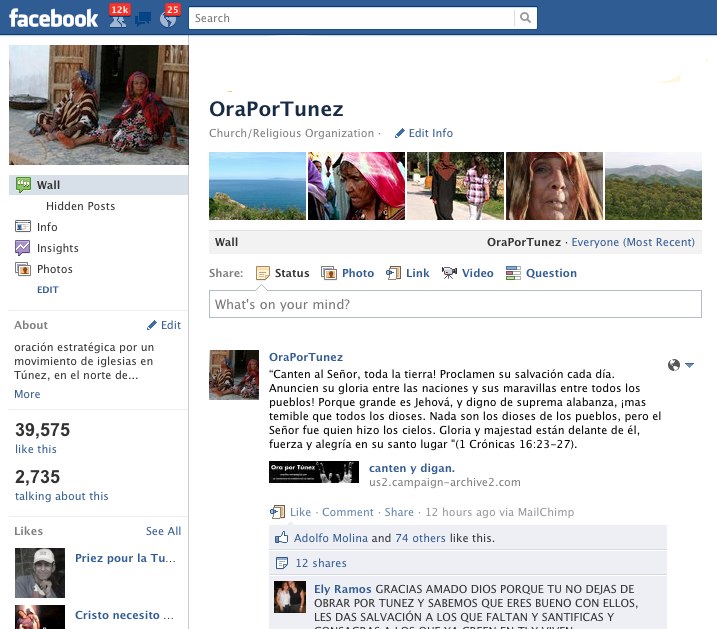Select the Status share tab

point(292,273)
